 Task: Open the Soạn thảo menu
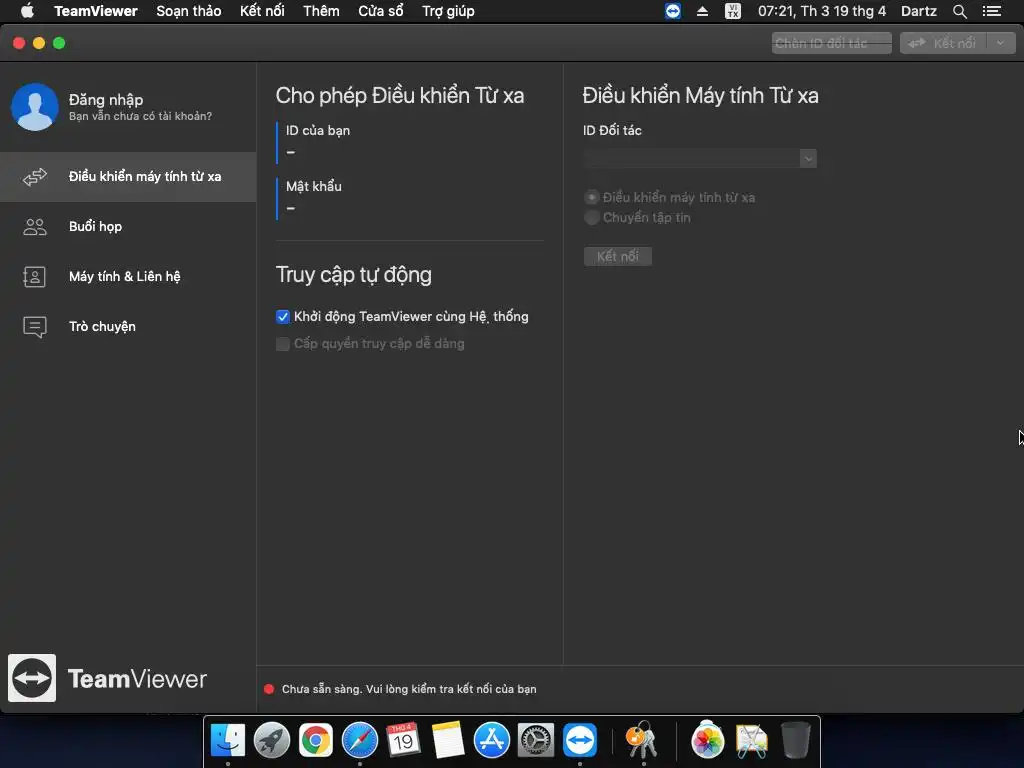(189, 11)
